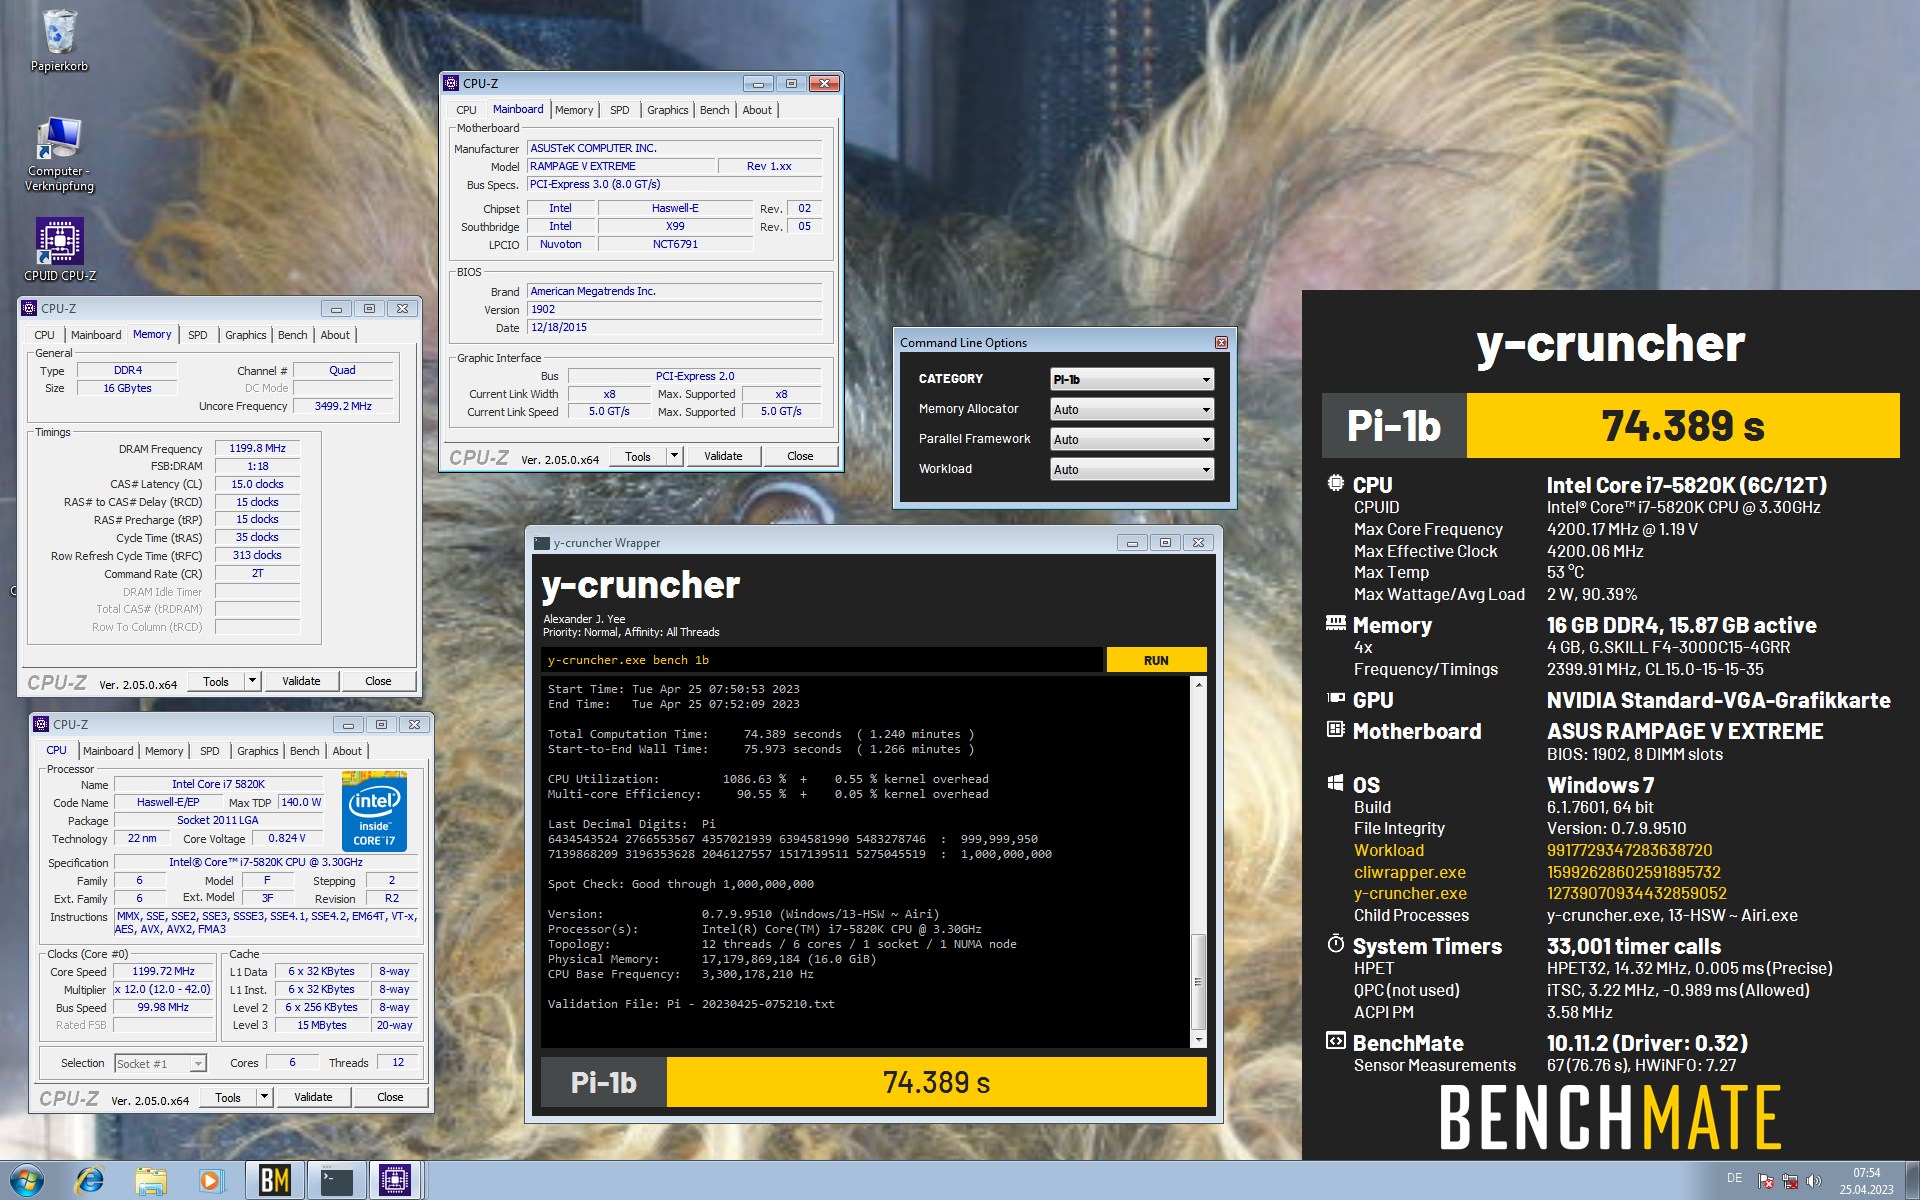This screenshot has width=1920, height=1200.
Task: Switch to the CPU-Z taskbar icon
Action: tap(396, 1181)
